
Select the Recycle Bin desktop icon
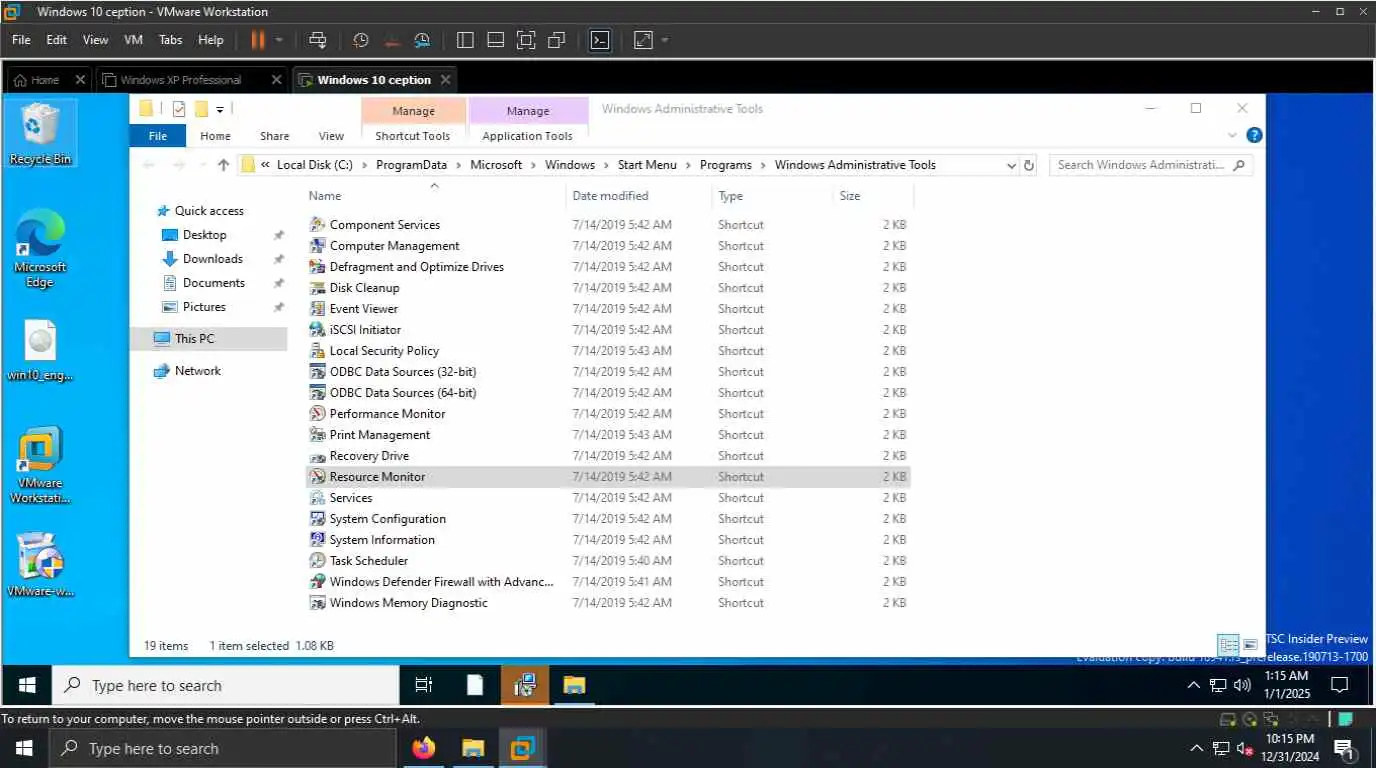click(x=40, y=134)
